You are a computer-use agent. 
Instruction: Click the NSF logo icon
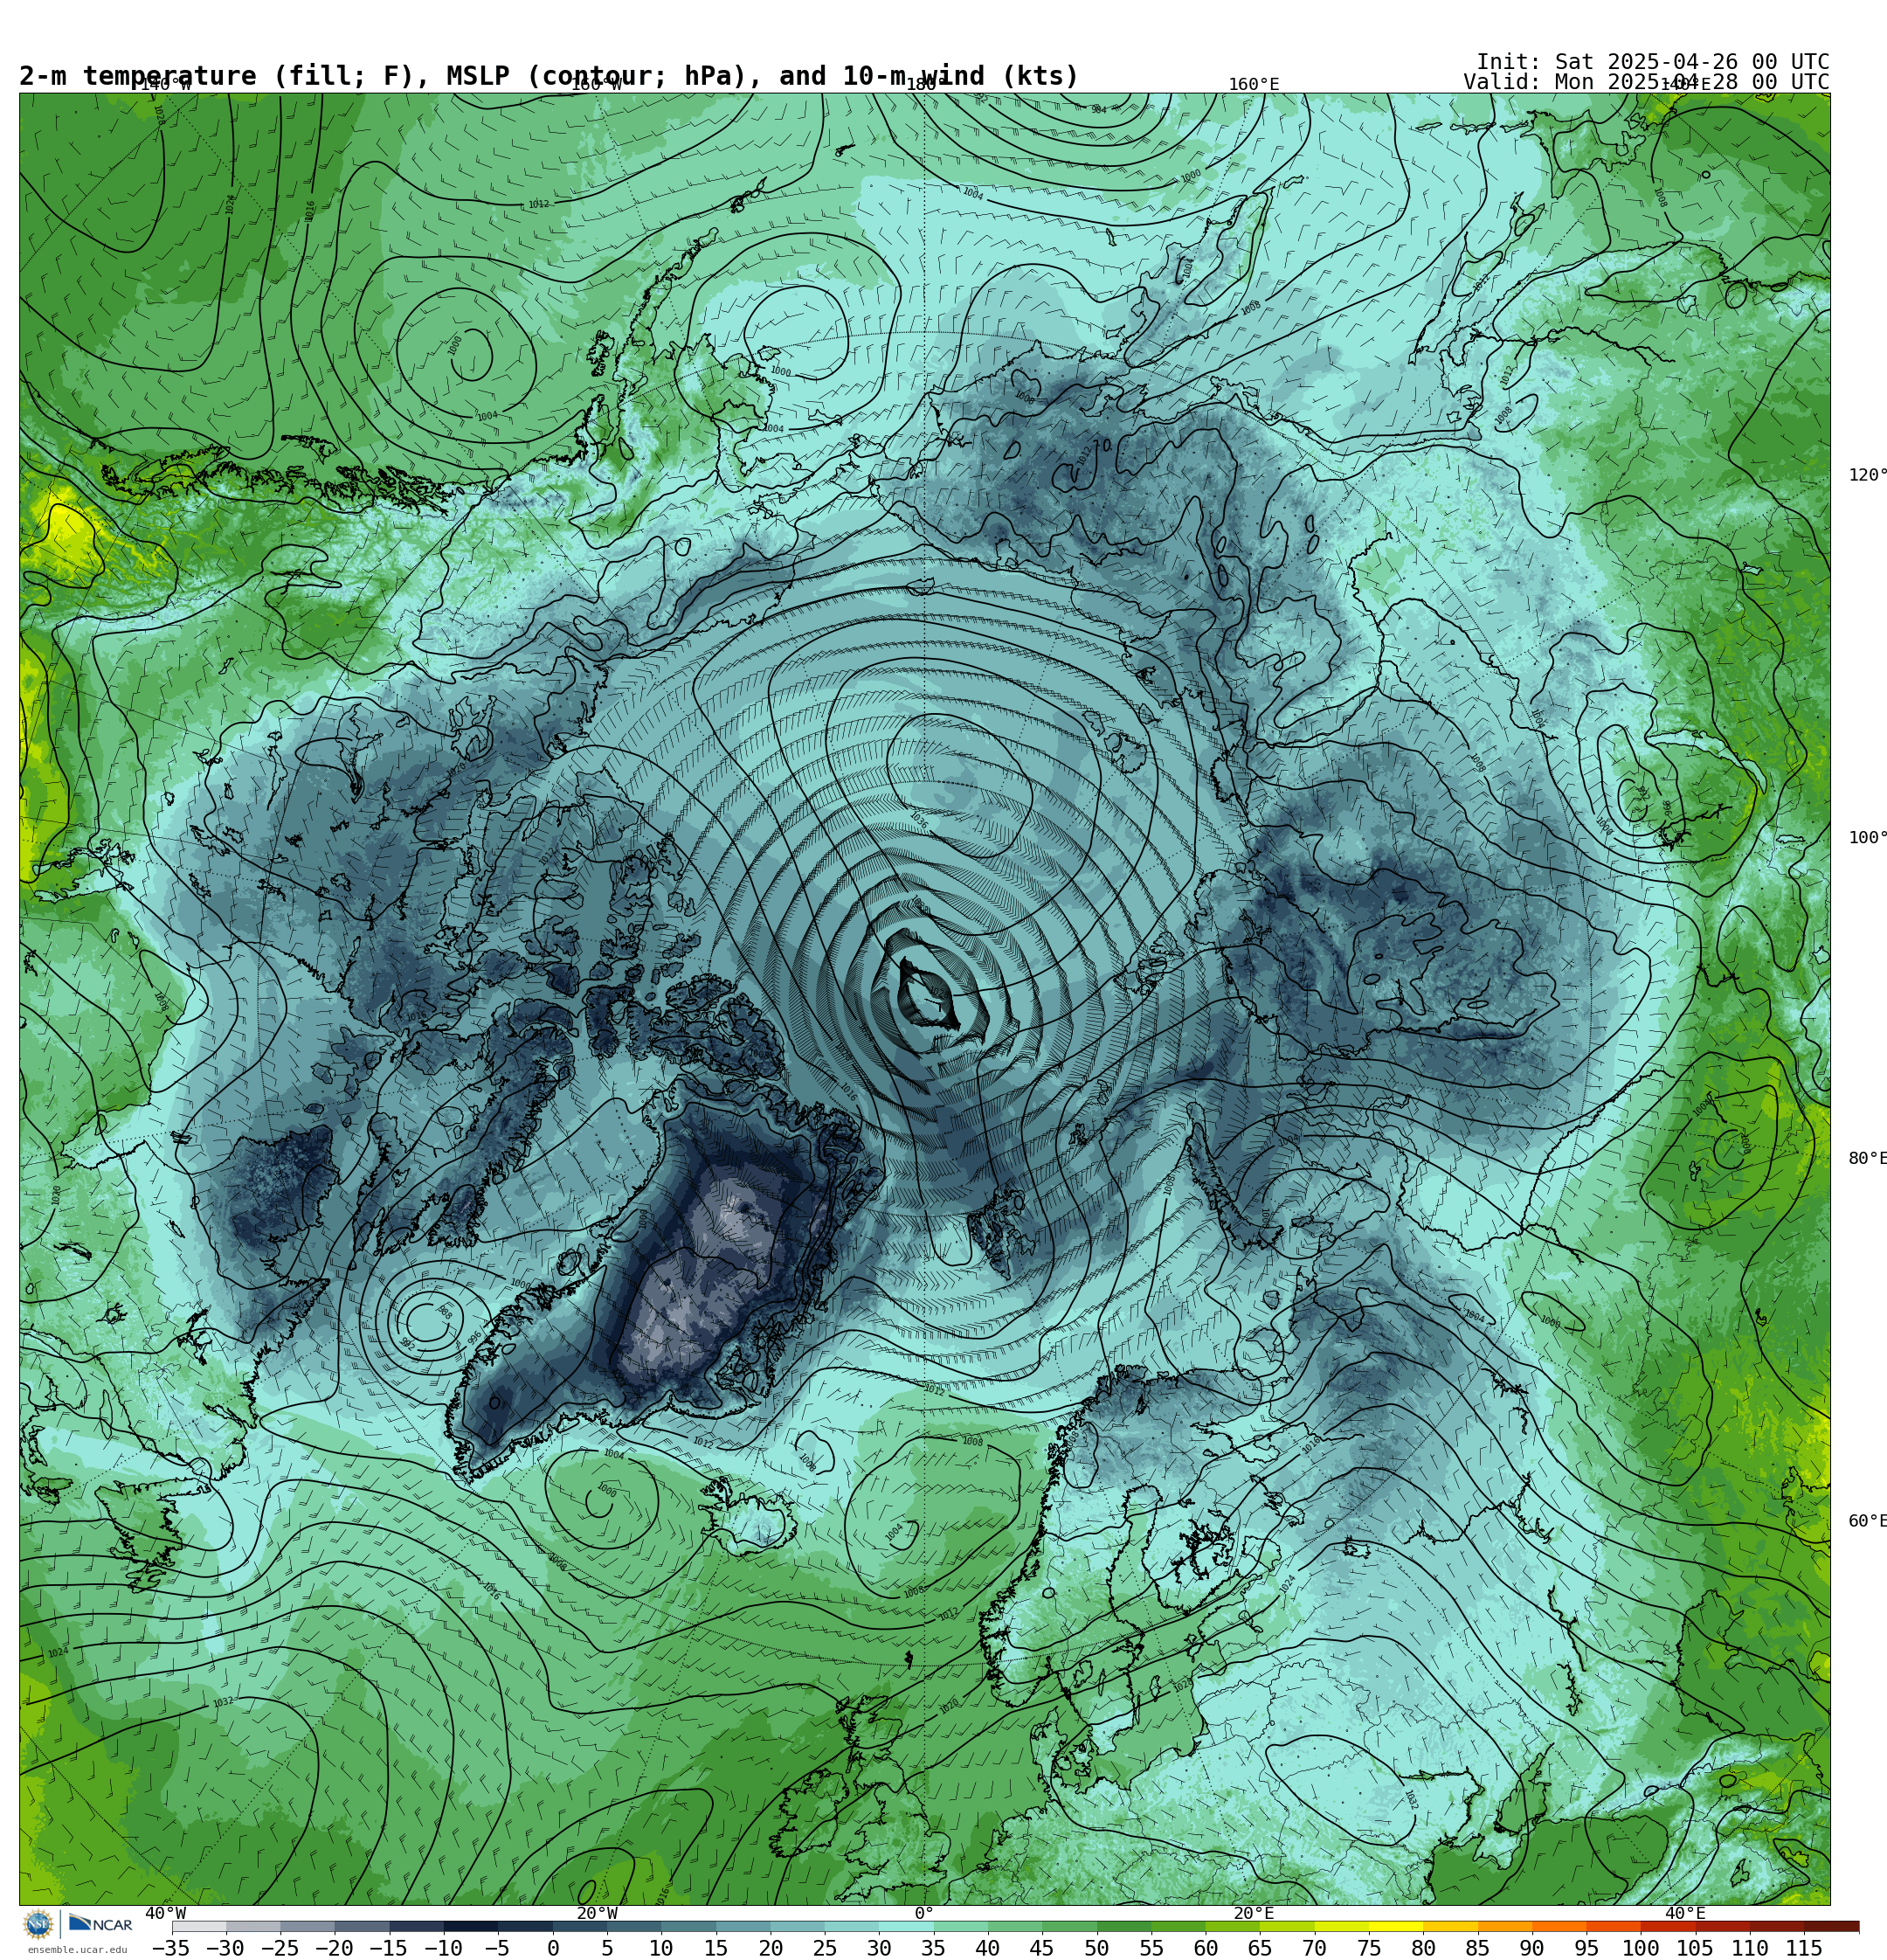coord(38,1923)
